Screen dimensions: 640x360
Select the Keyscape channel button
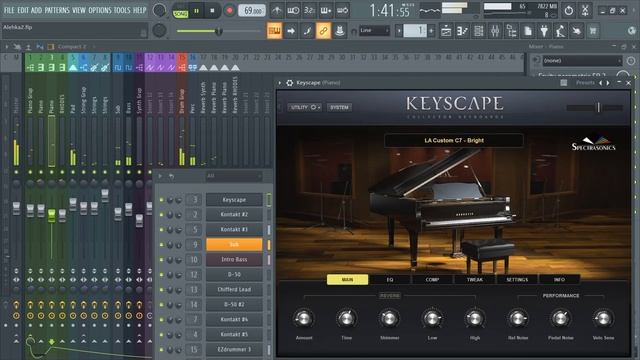point(234,200)
